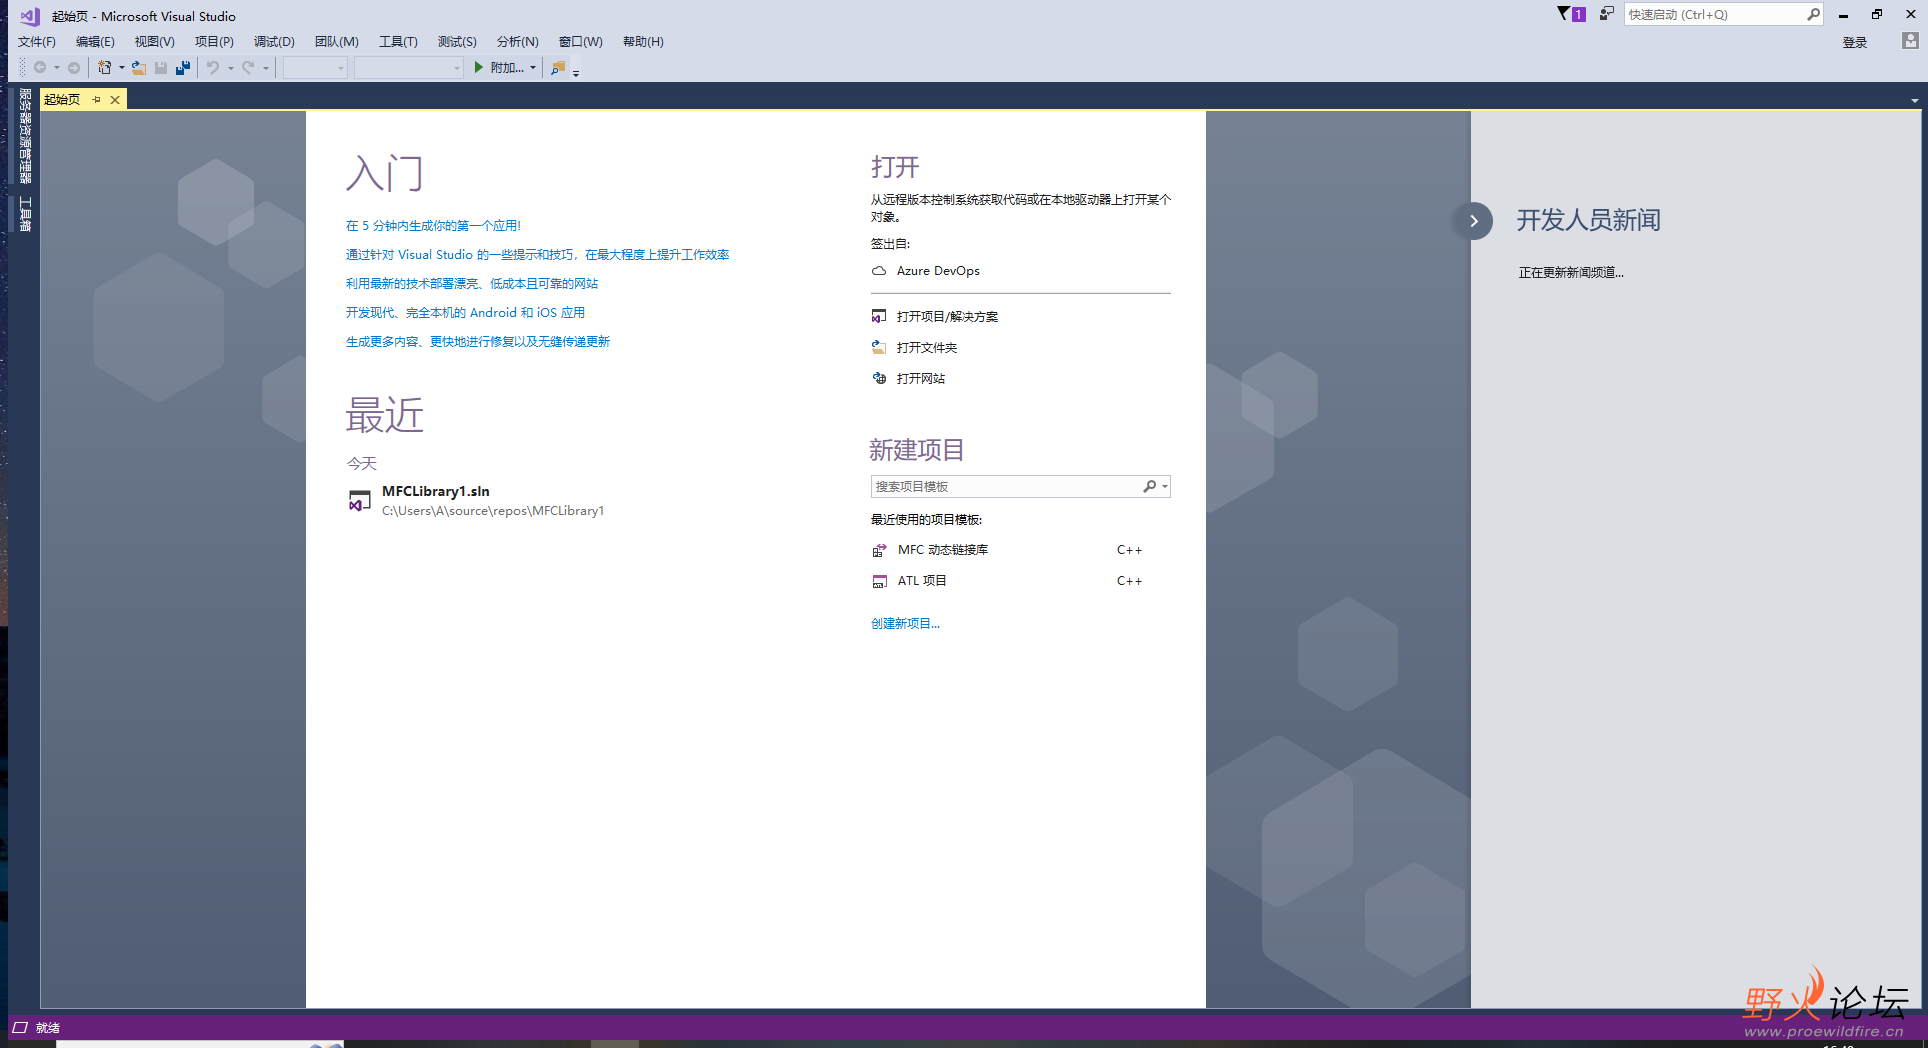
Task: Open the 帮助(H) menu
Action: pos(643,42)
